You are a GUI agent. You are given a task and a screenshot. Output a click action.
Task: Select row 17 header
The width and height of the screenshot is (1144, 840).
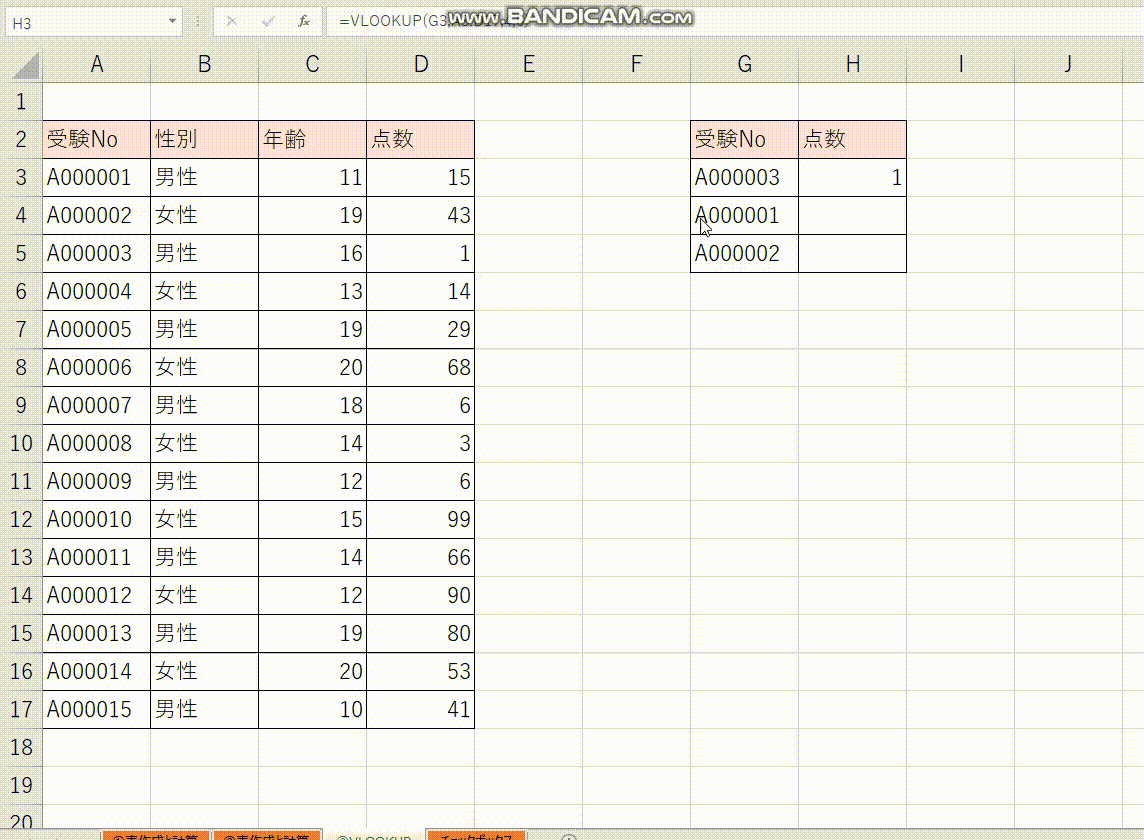[x=21, y=710]
